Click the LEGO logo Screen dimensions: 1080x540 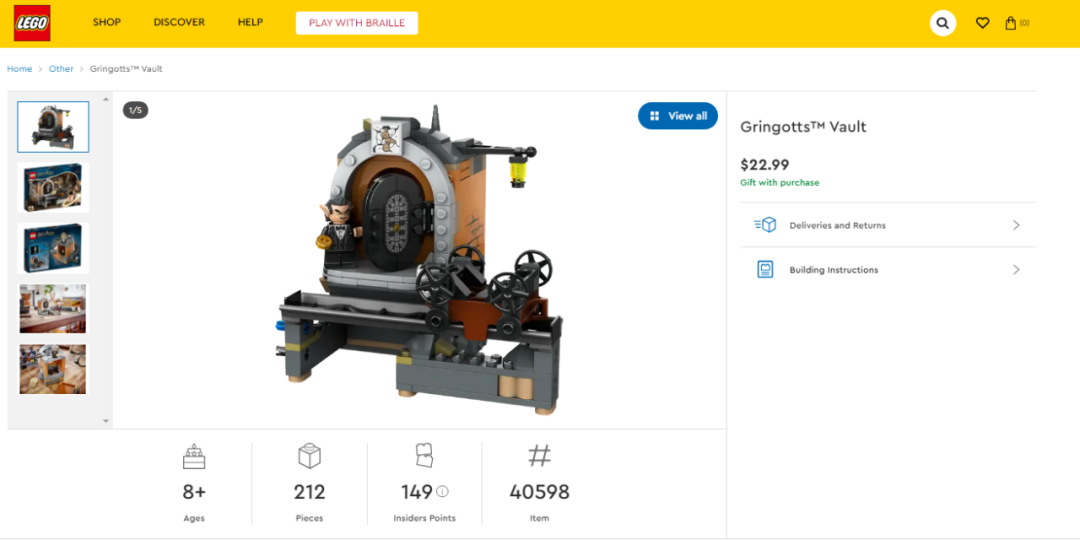[x=32, y=23]
